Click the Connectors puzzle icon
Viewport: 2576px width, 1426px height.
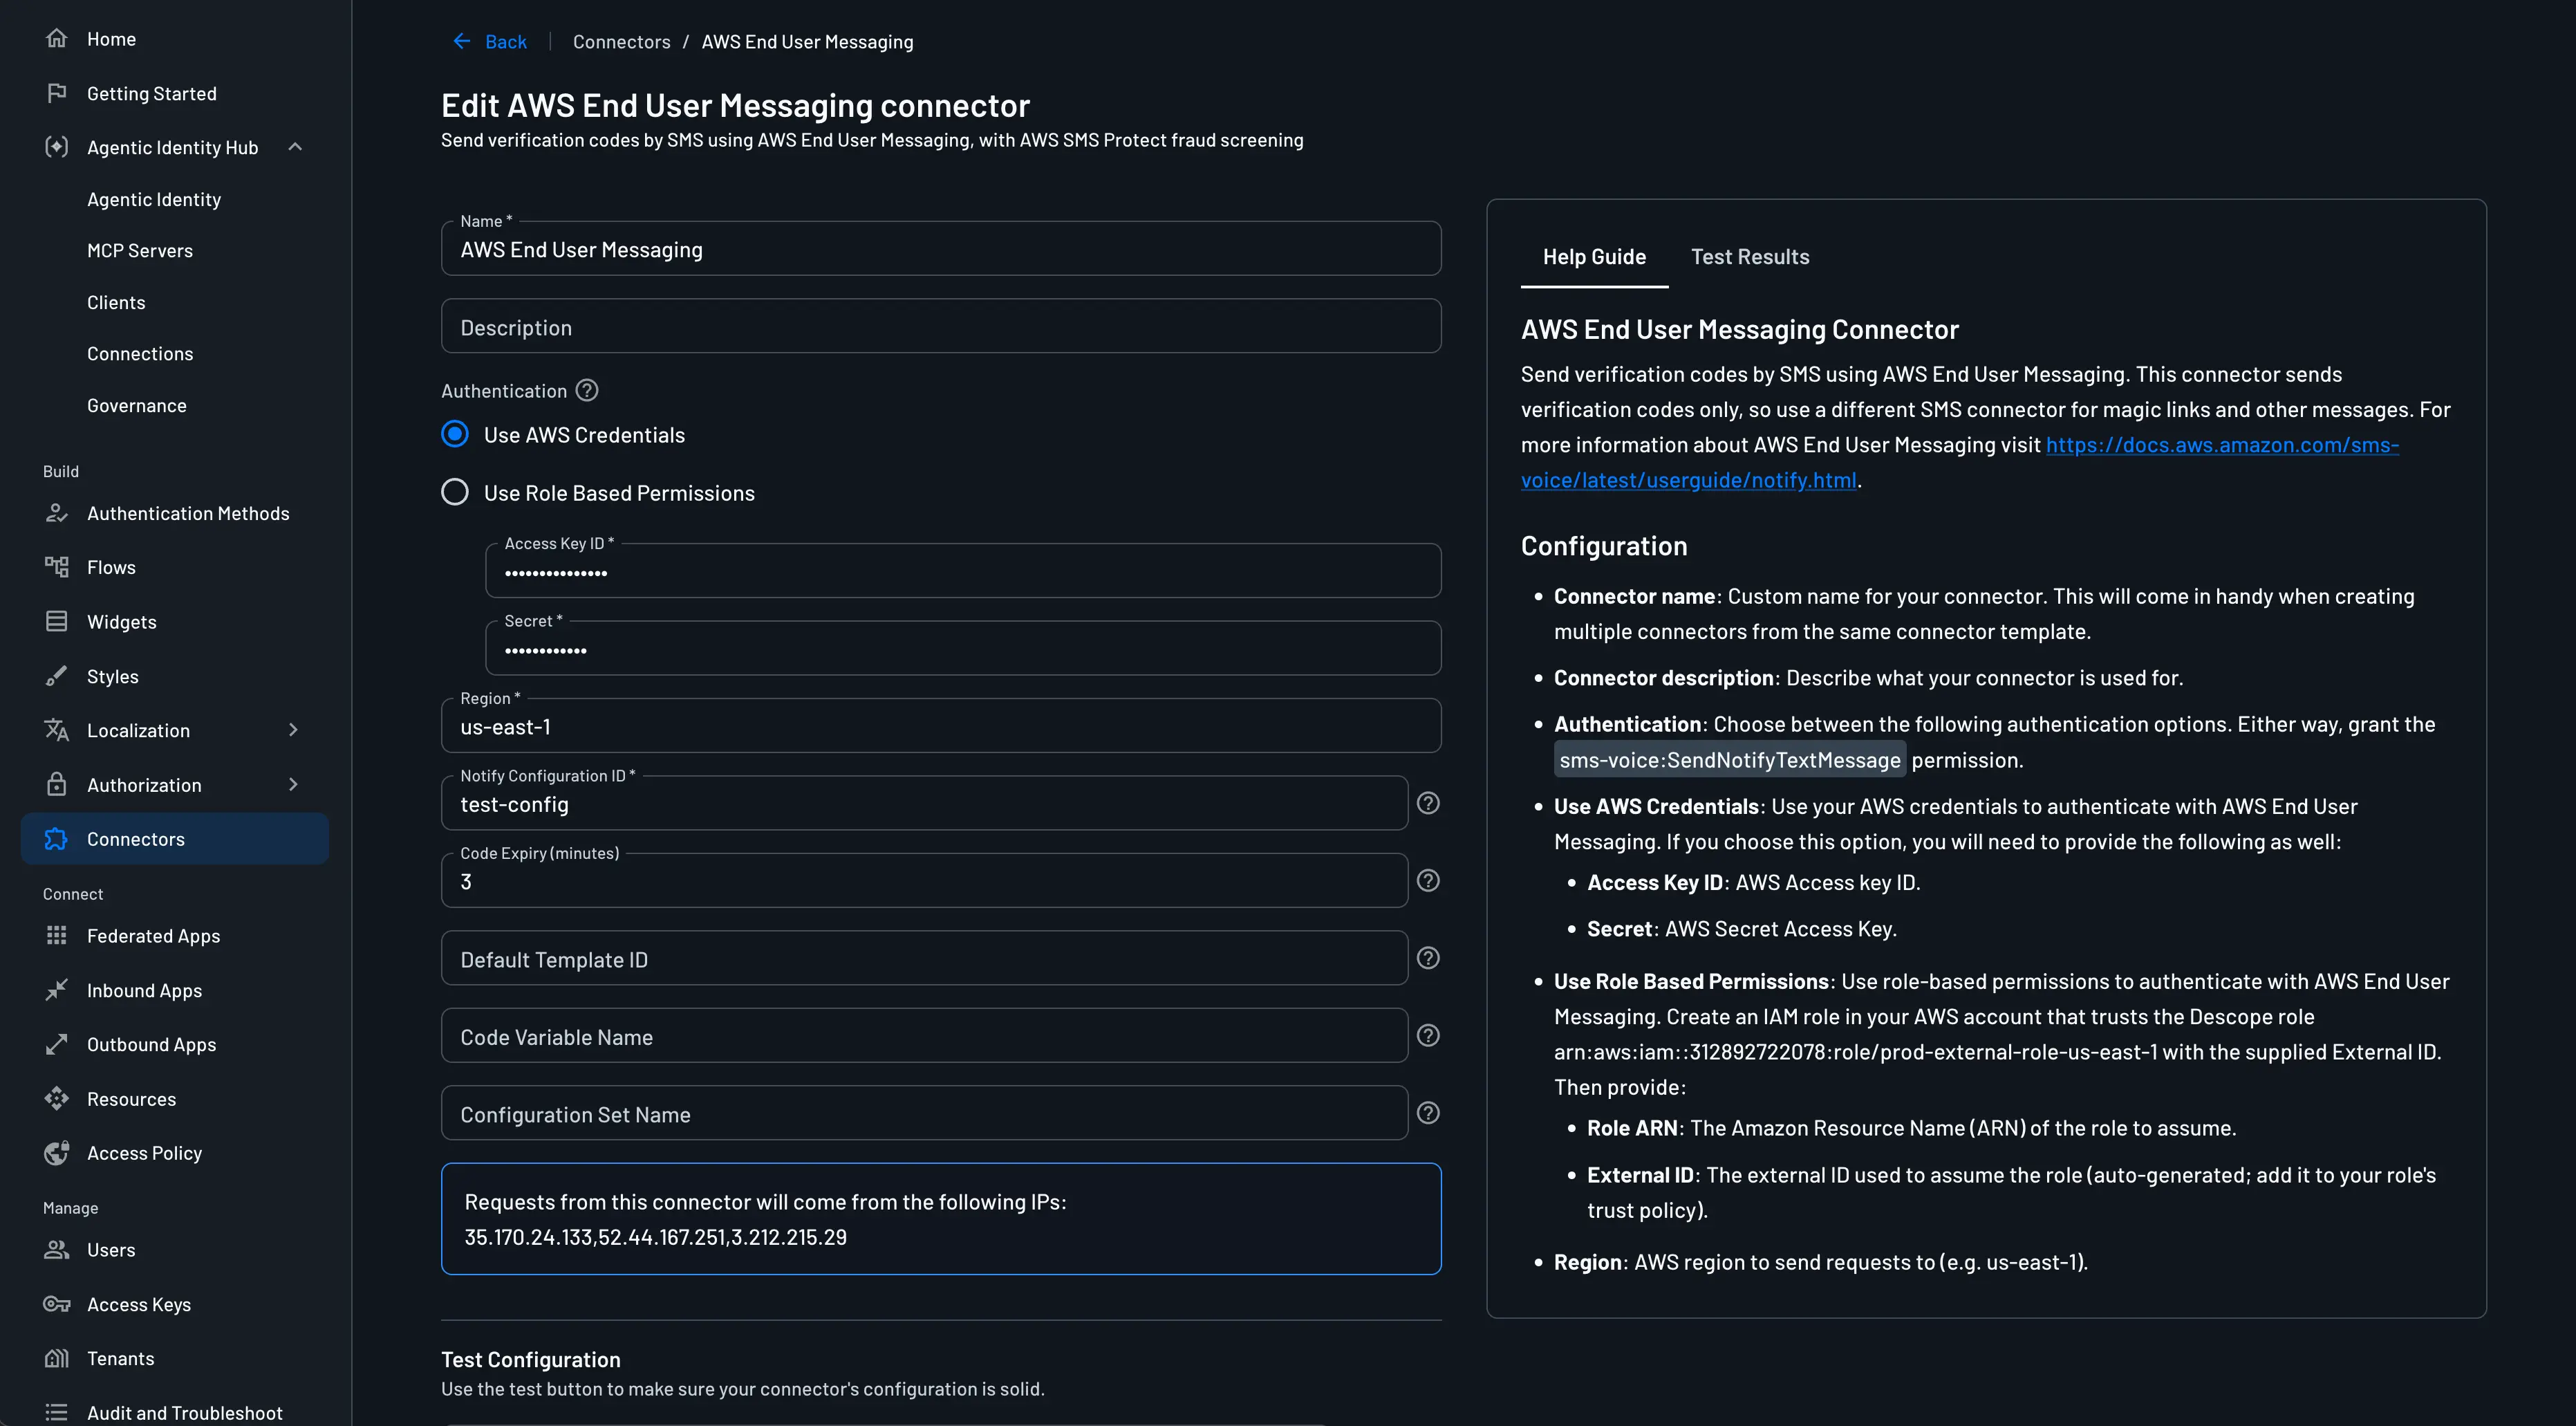coord(57,839)
